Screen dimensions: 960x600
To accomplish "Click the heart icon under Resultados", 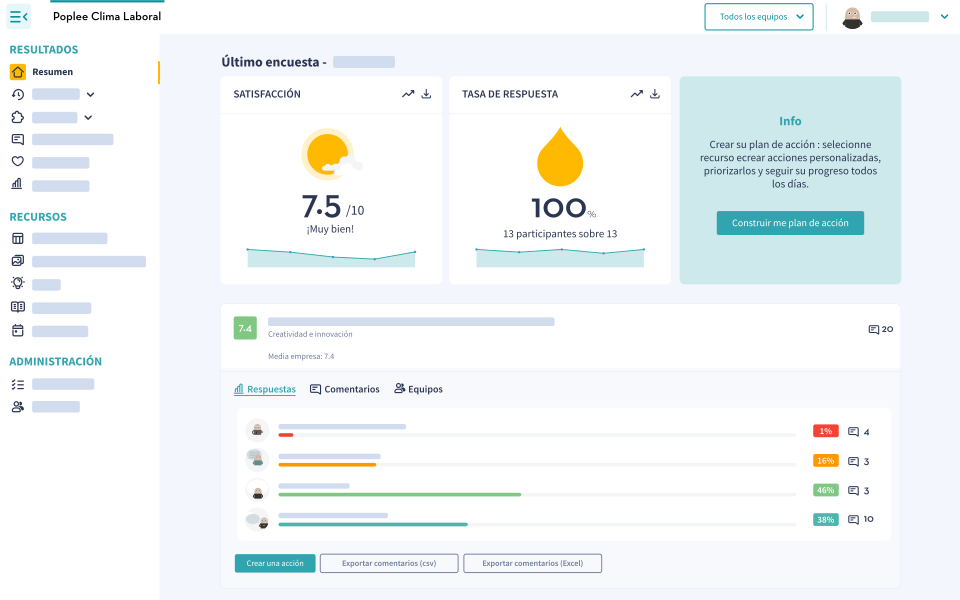I will click(16, 162).
